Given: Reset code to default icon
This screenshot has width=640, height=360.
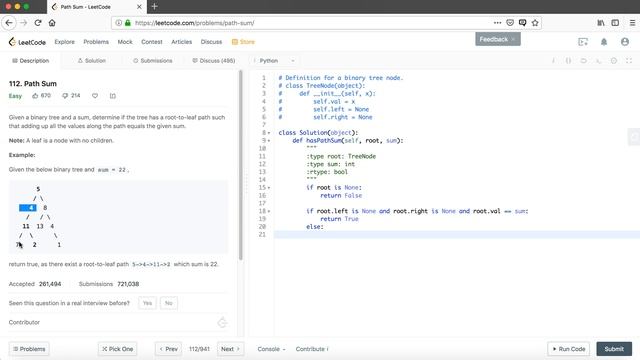Looking at the screenshot, I should (x=583, y=60).
